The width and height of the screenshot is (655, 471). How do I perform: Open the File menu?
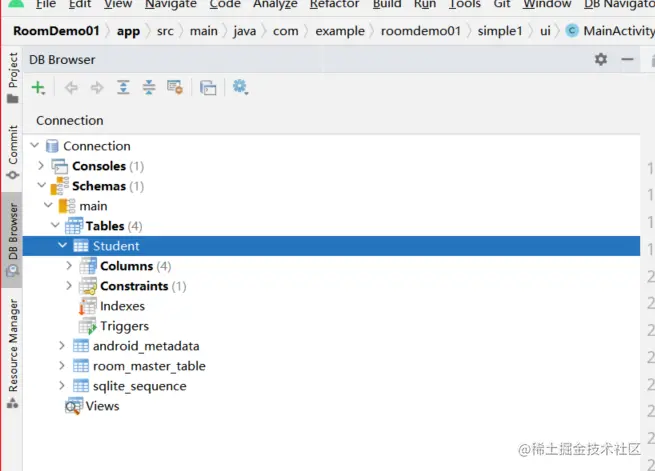coord(46,4)
